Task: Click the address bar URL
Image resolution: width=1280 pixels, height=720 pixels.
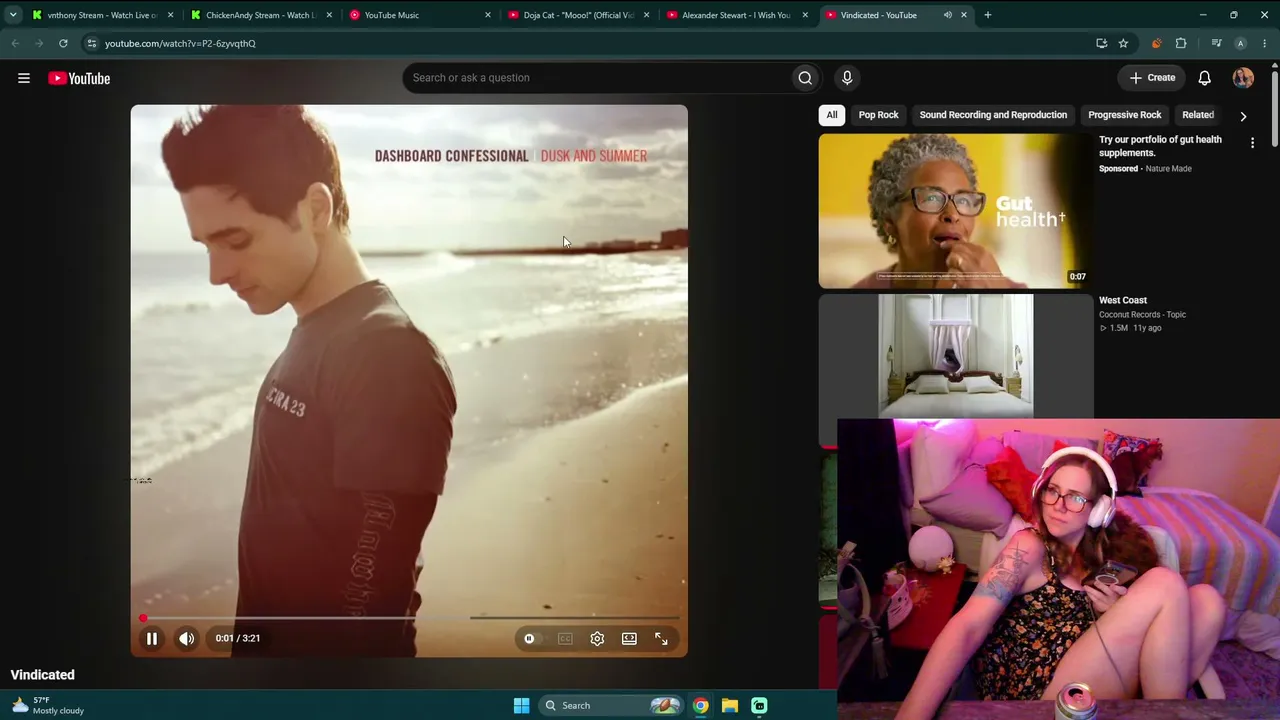Action: click(x=180, y=44)
